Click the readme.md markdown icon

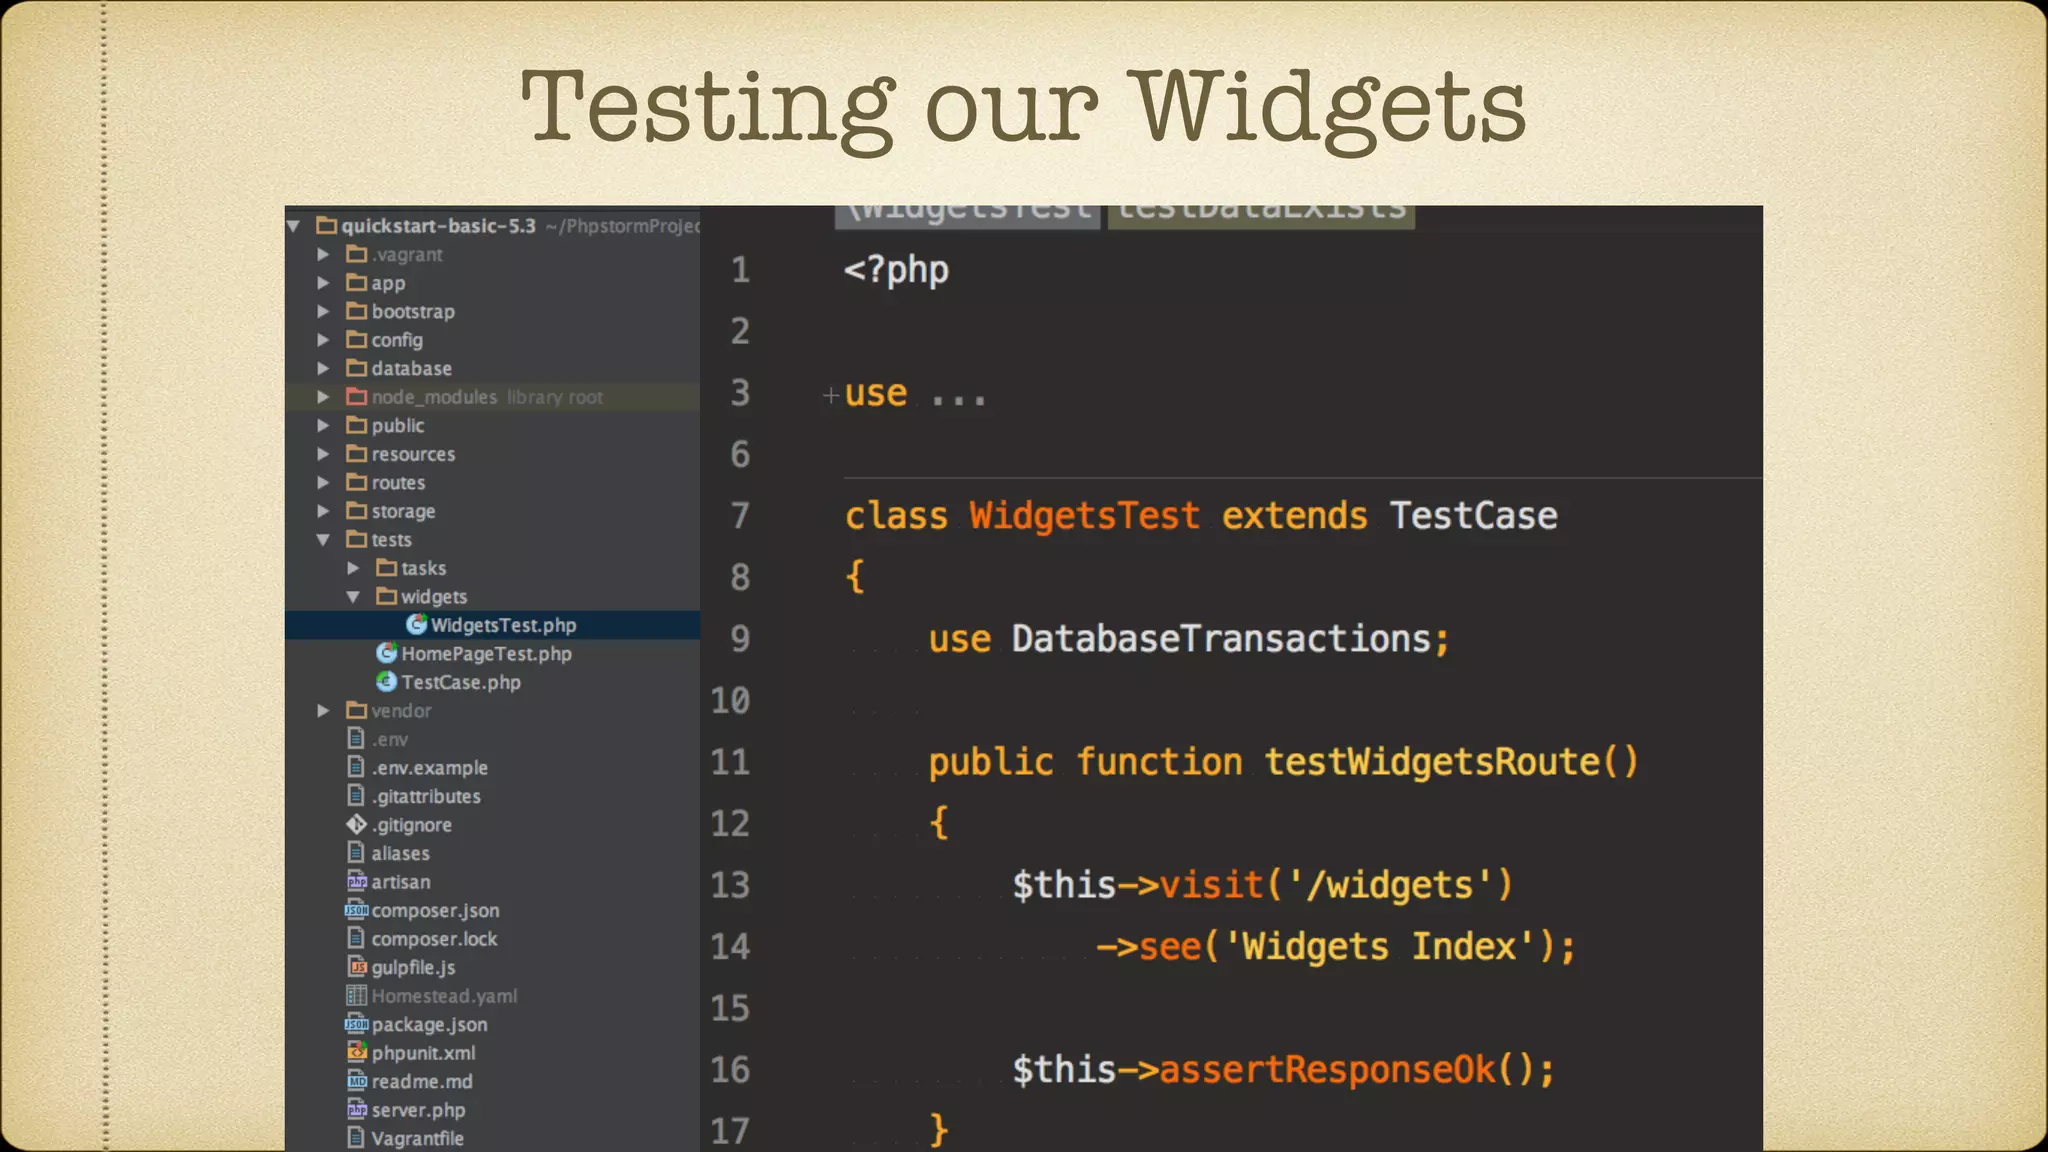[357, 1081]
